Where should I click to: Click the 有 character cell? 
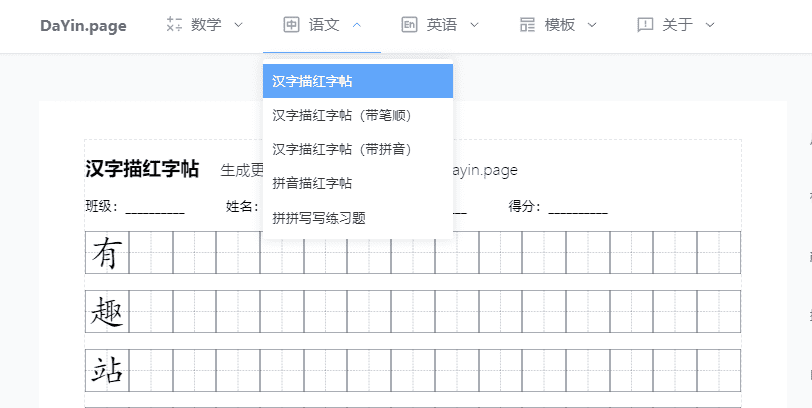click(x=107, y=252)
